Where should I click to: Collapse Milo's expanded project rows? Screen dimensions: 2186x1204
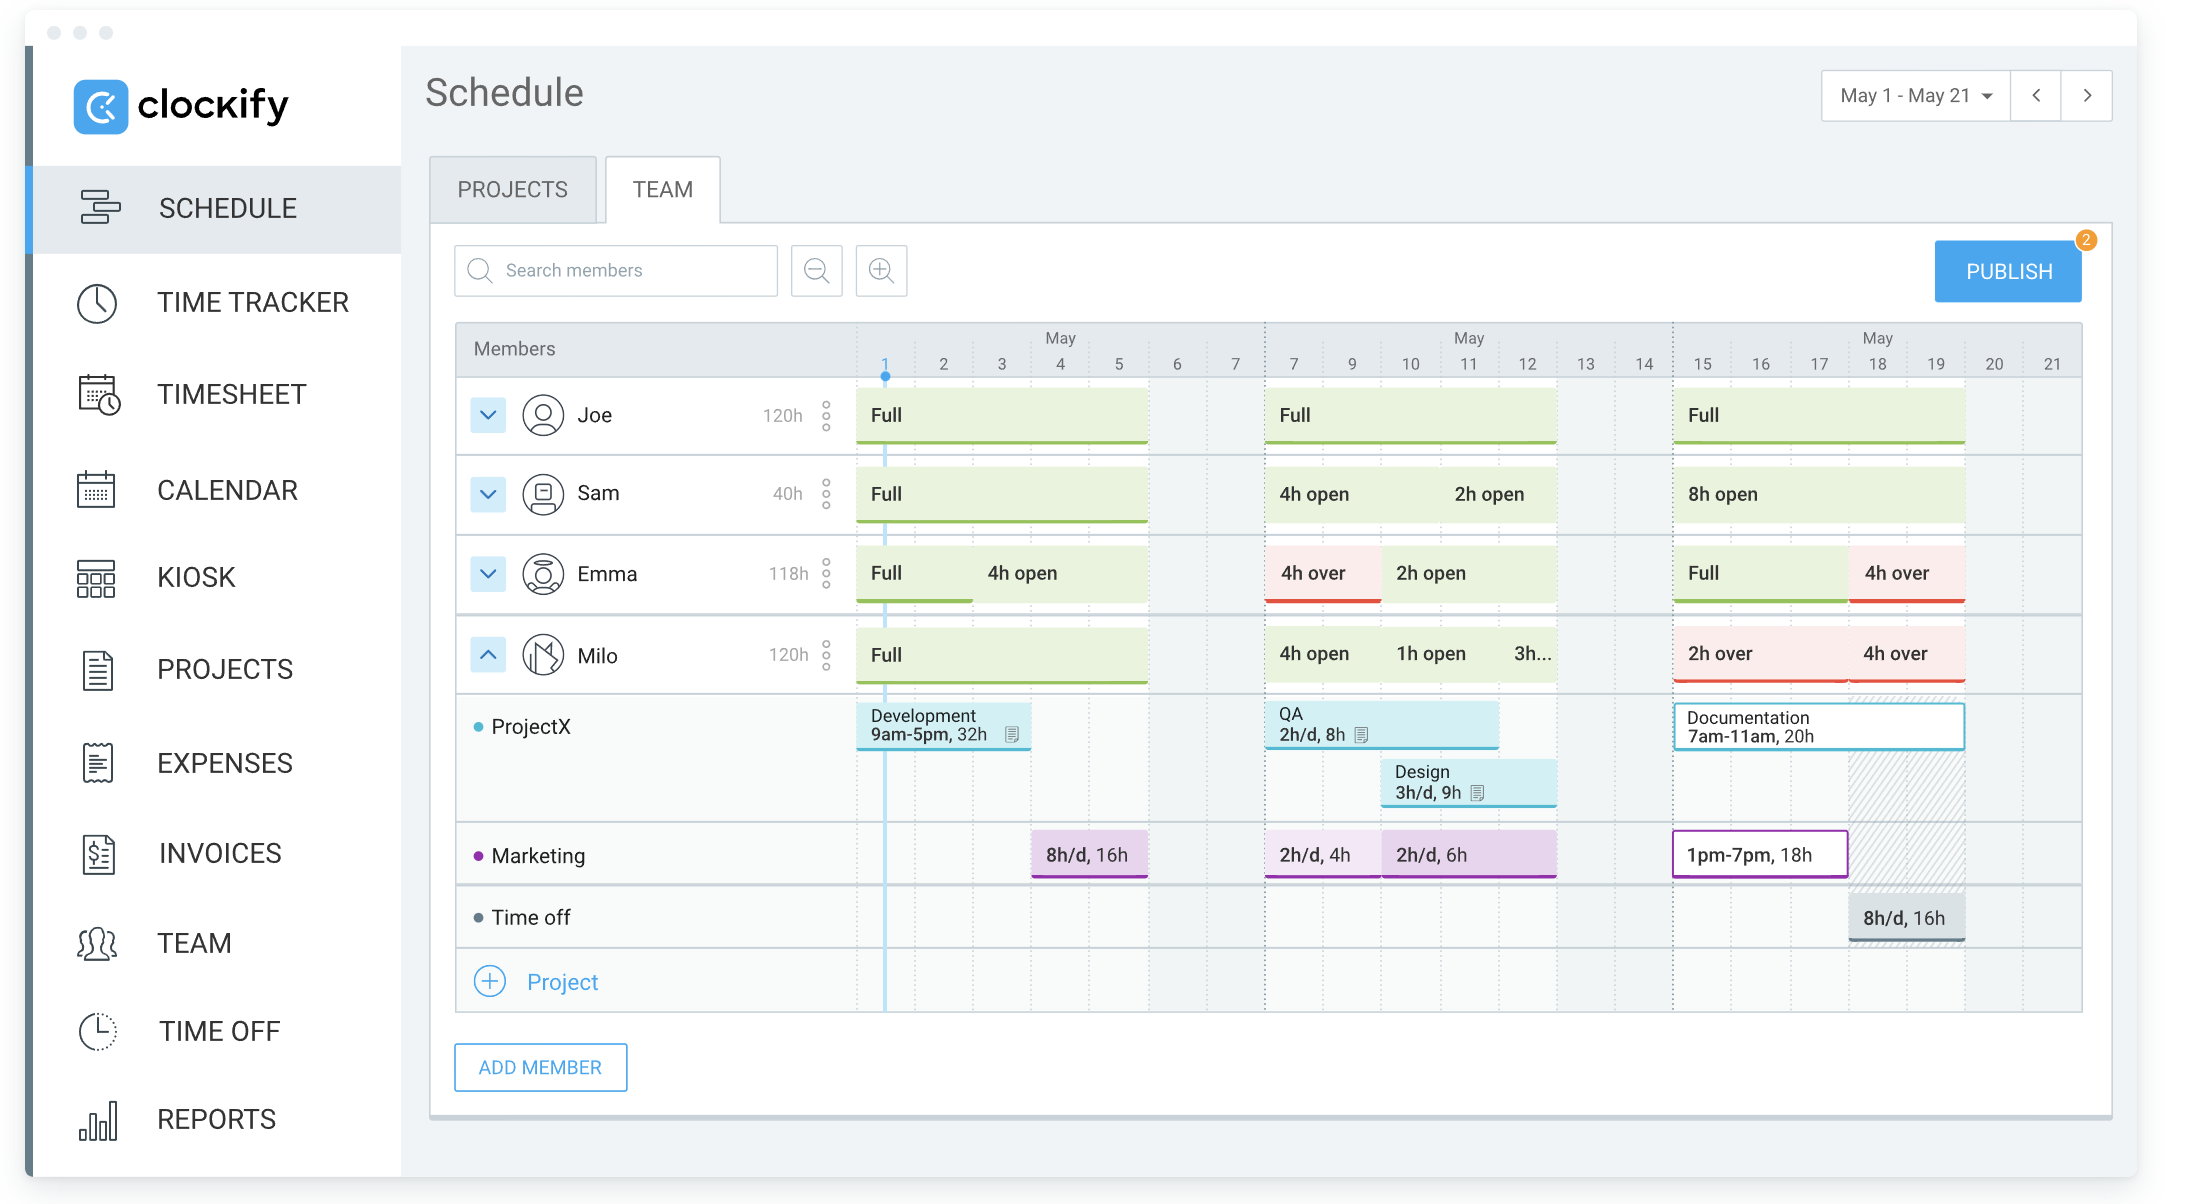[x=488, y=655]
